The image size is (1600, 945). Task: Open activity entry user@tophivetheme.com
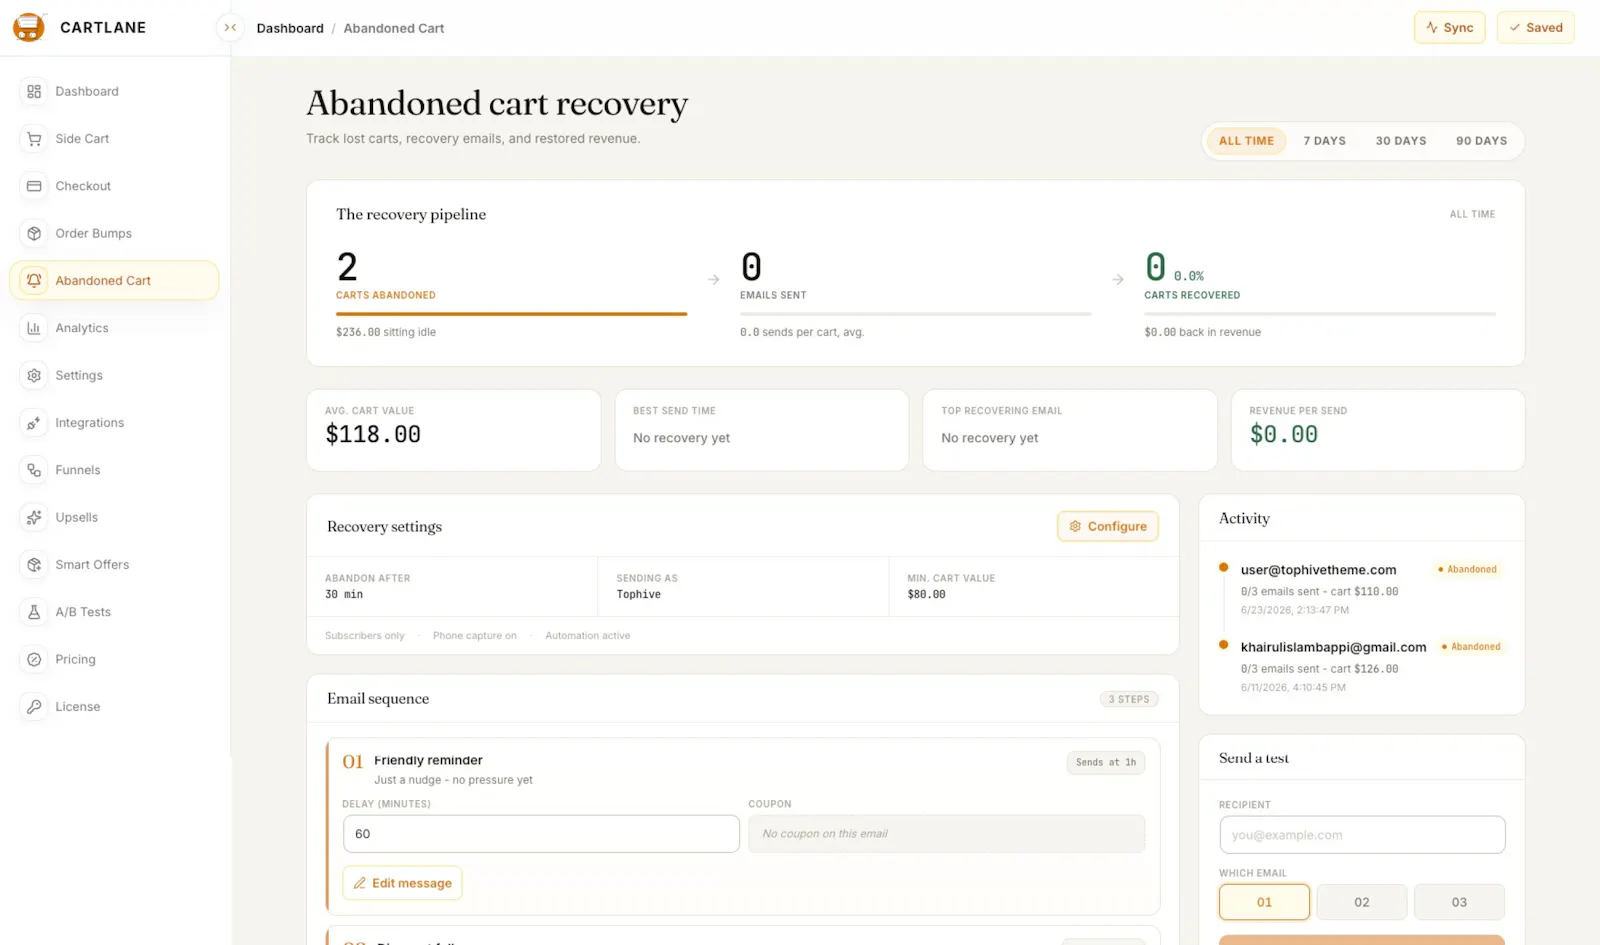(1318, 570)
